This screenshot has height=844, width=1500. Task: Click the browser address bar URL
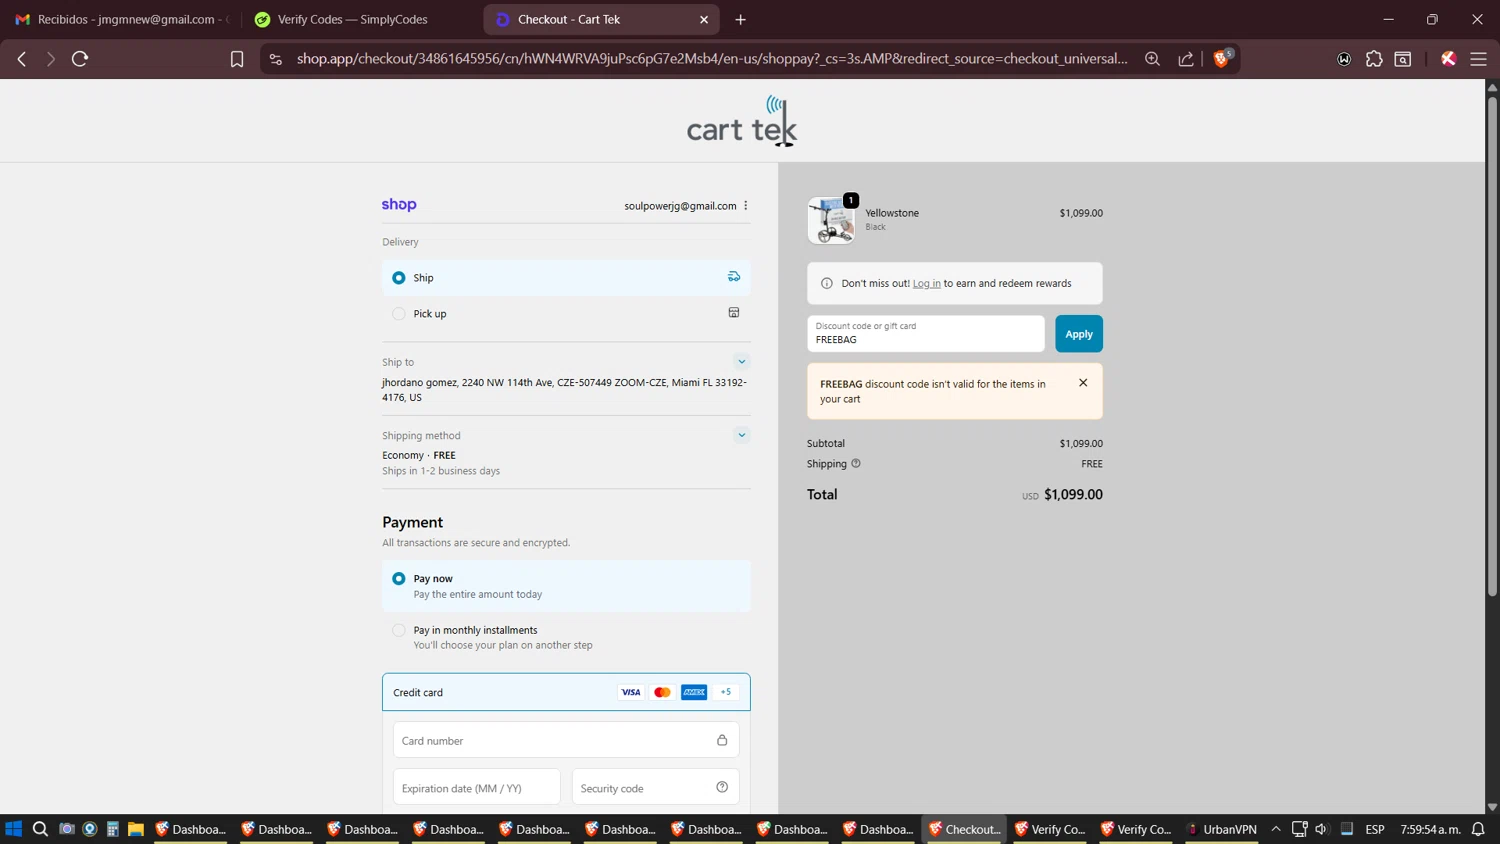[712, 59]
